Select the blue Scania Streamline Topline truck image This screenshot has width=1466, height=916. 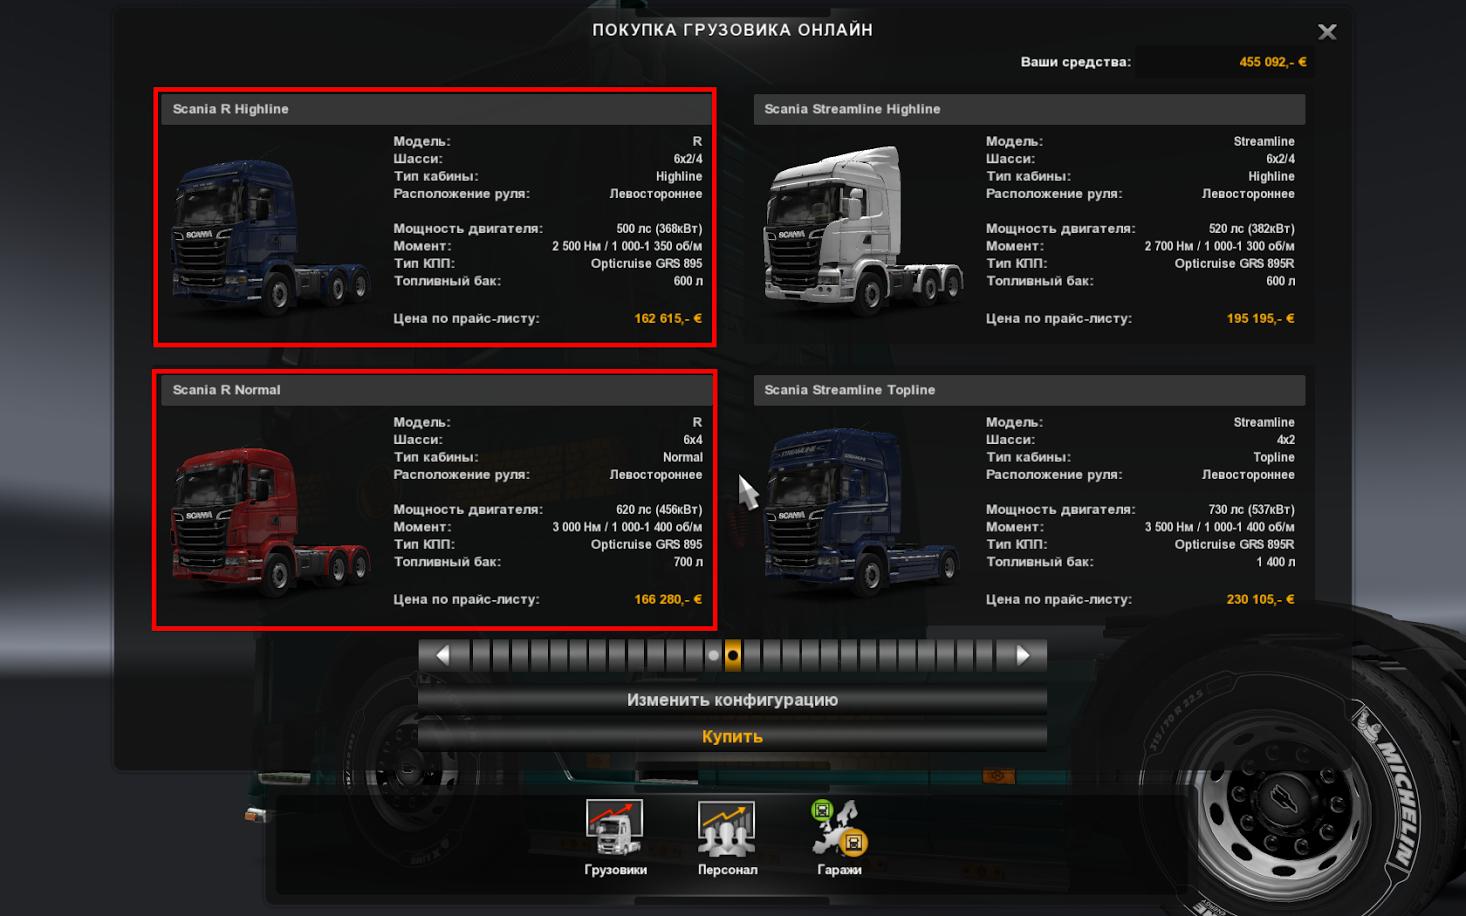(x=864, y=512)
